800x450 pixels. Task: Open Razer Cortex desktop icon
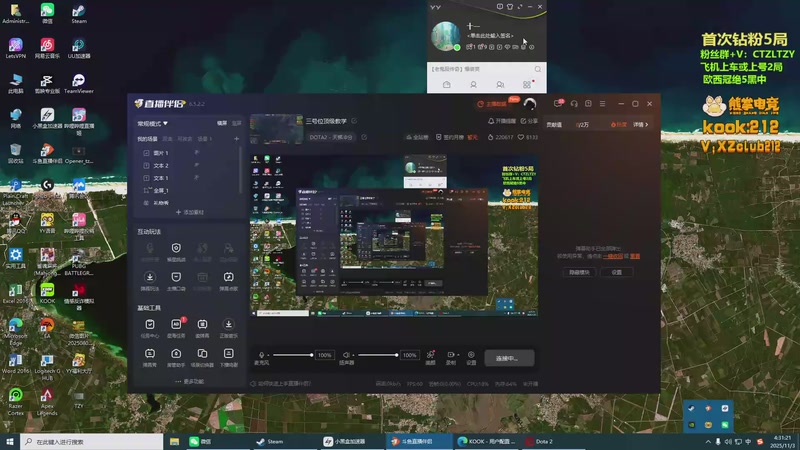pyautogui.click(x=15, y=402)
